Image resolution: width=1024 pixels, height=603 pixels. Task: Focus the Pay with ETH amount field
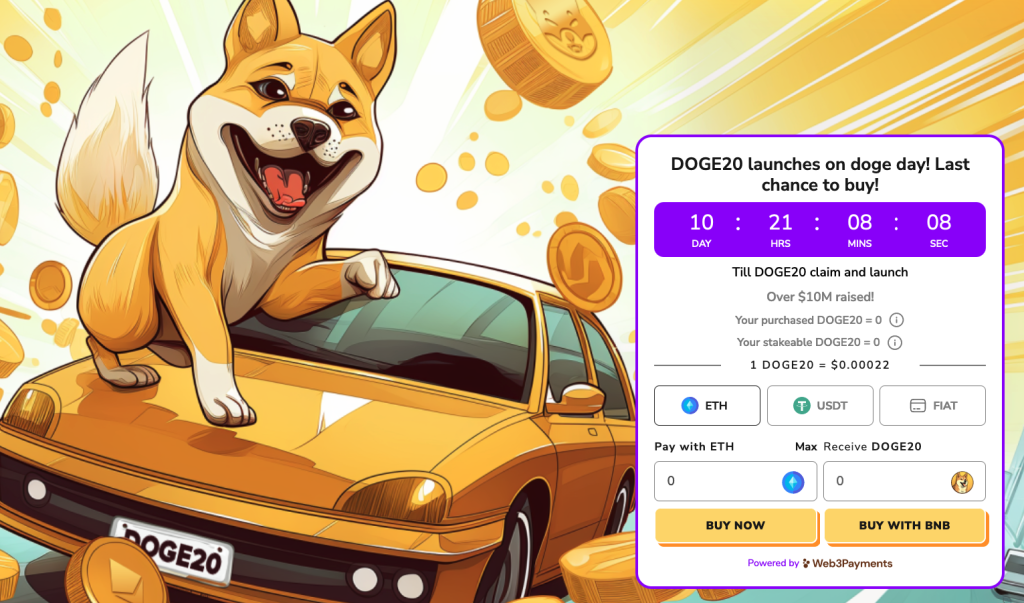[735, 481]
